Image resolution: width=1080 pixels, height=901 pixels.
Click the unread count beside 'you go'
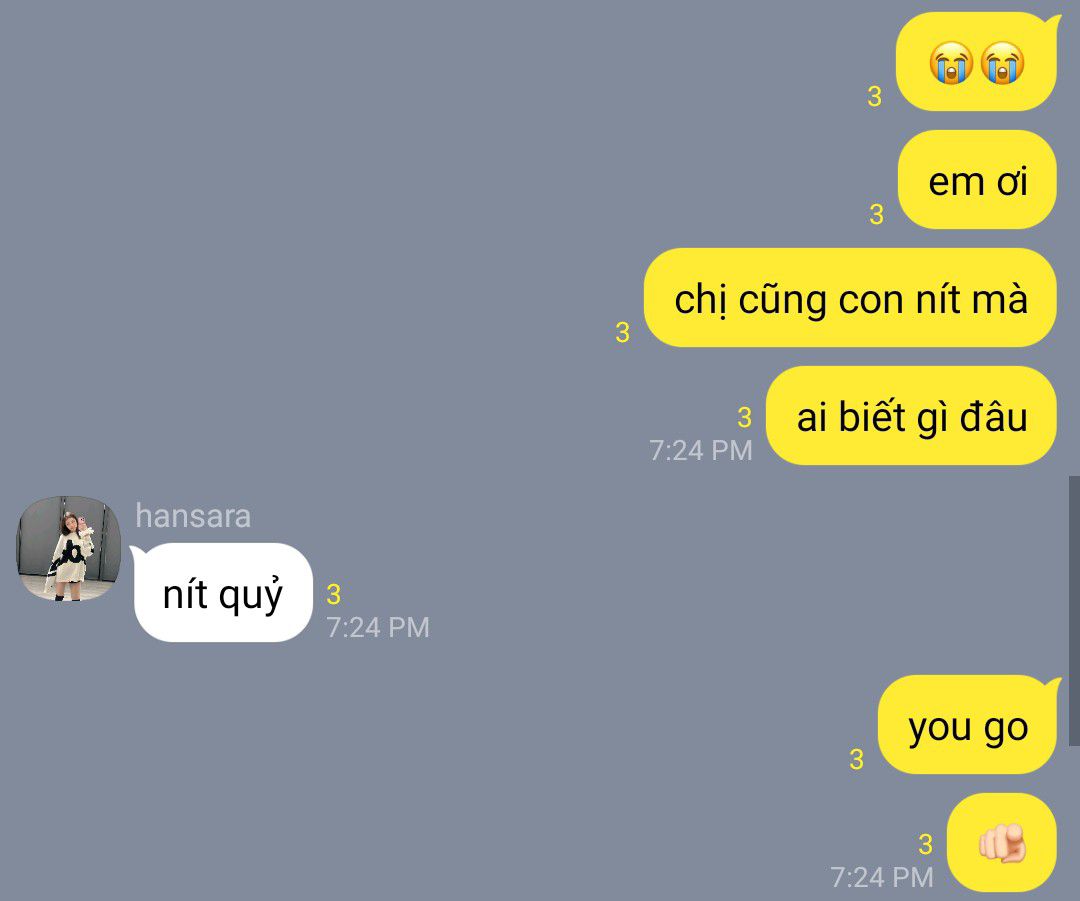pyautogui.click(x=856, y=759)
